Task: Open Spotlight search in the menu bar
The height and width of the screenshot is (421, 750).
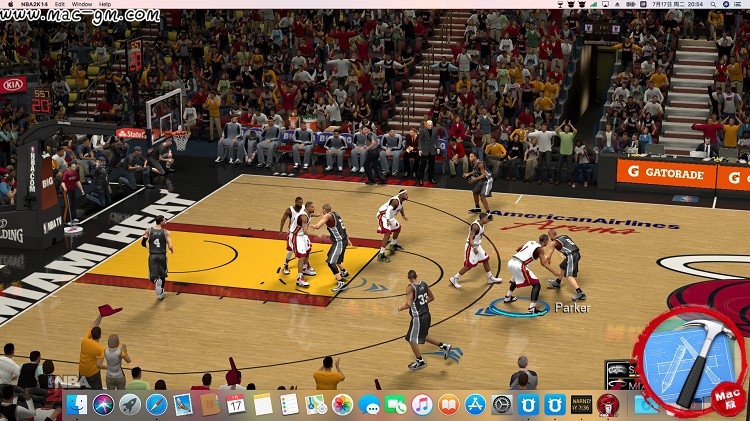Action: pos(713,4)
